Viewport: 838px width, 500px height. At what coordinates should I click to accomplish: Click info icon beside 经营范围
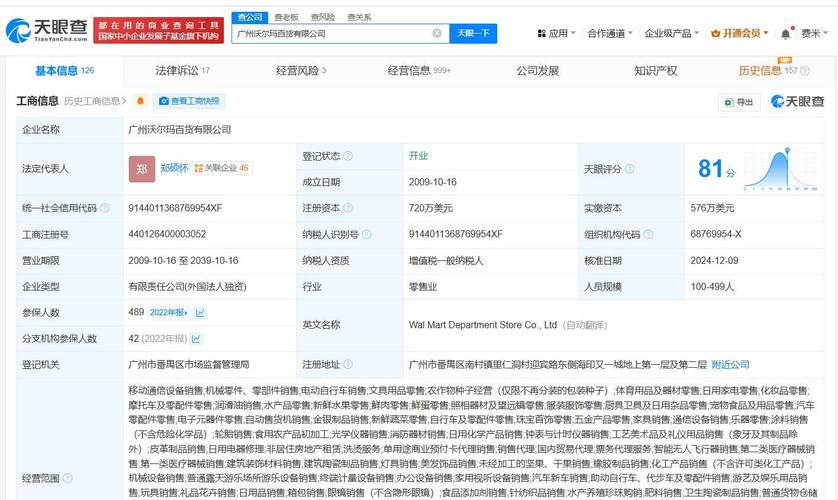[x=67, y=478]
